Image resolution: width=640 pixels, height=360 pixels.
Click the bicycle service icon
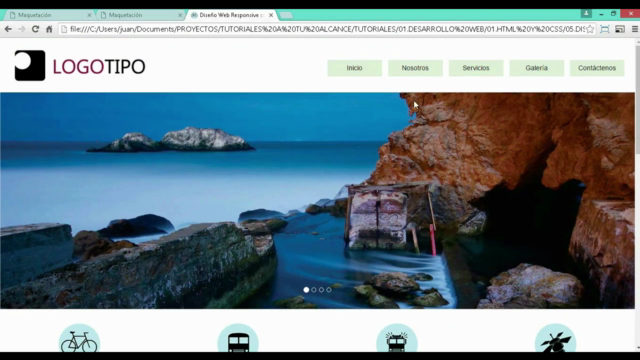tap(79, 339)
